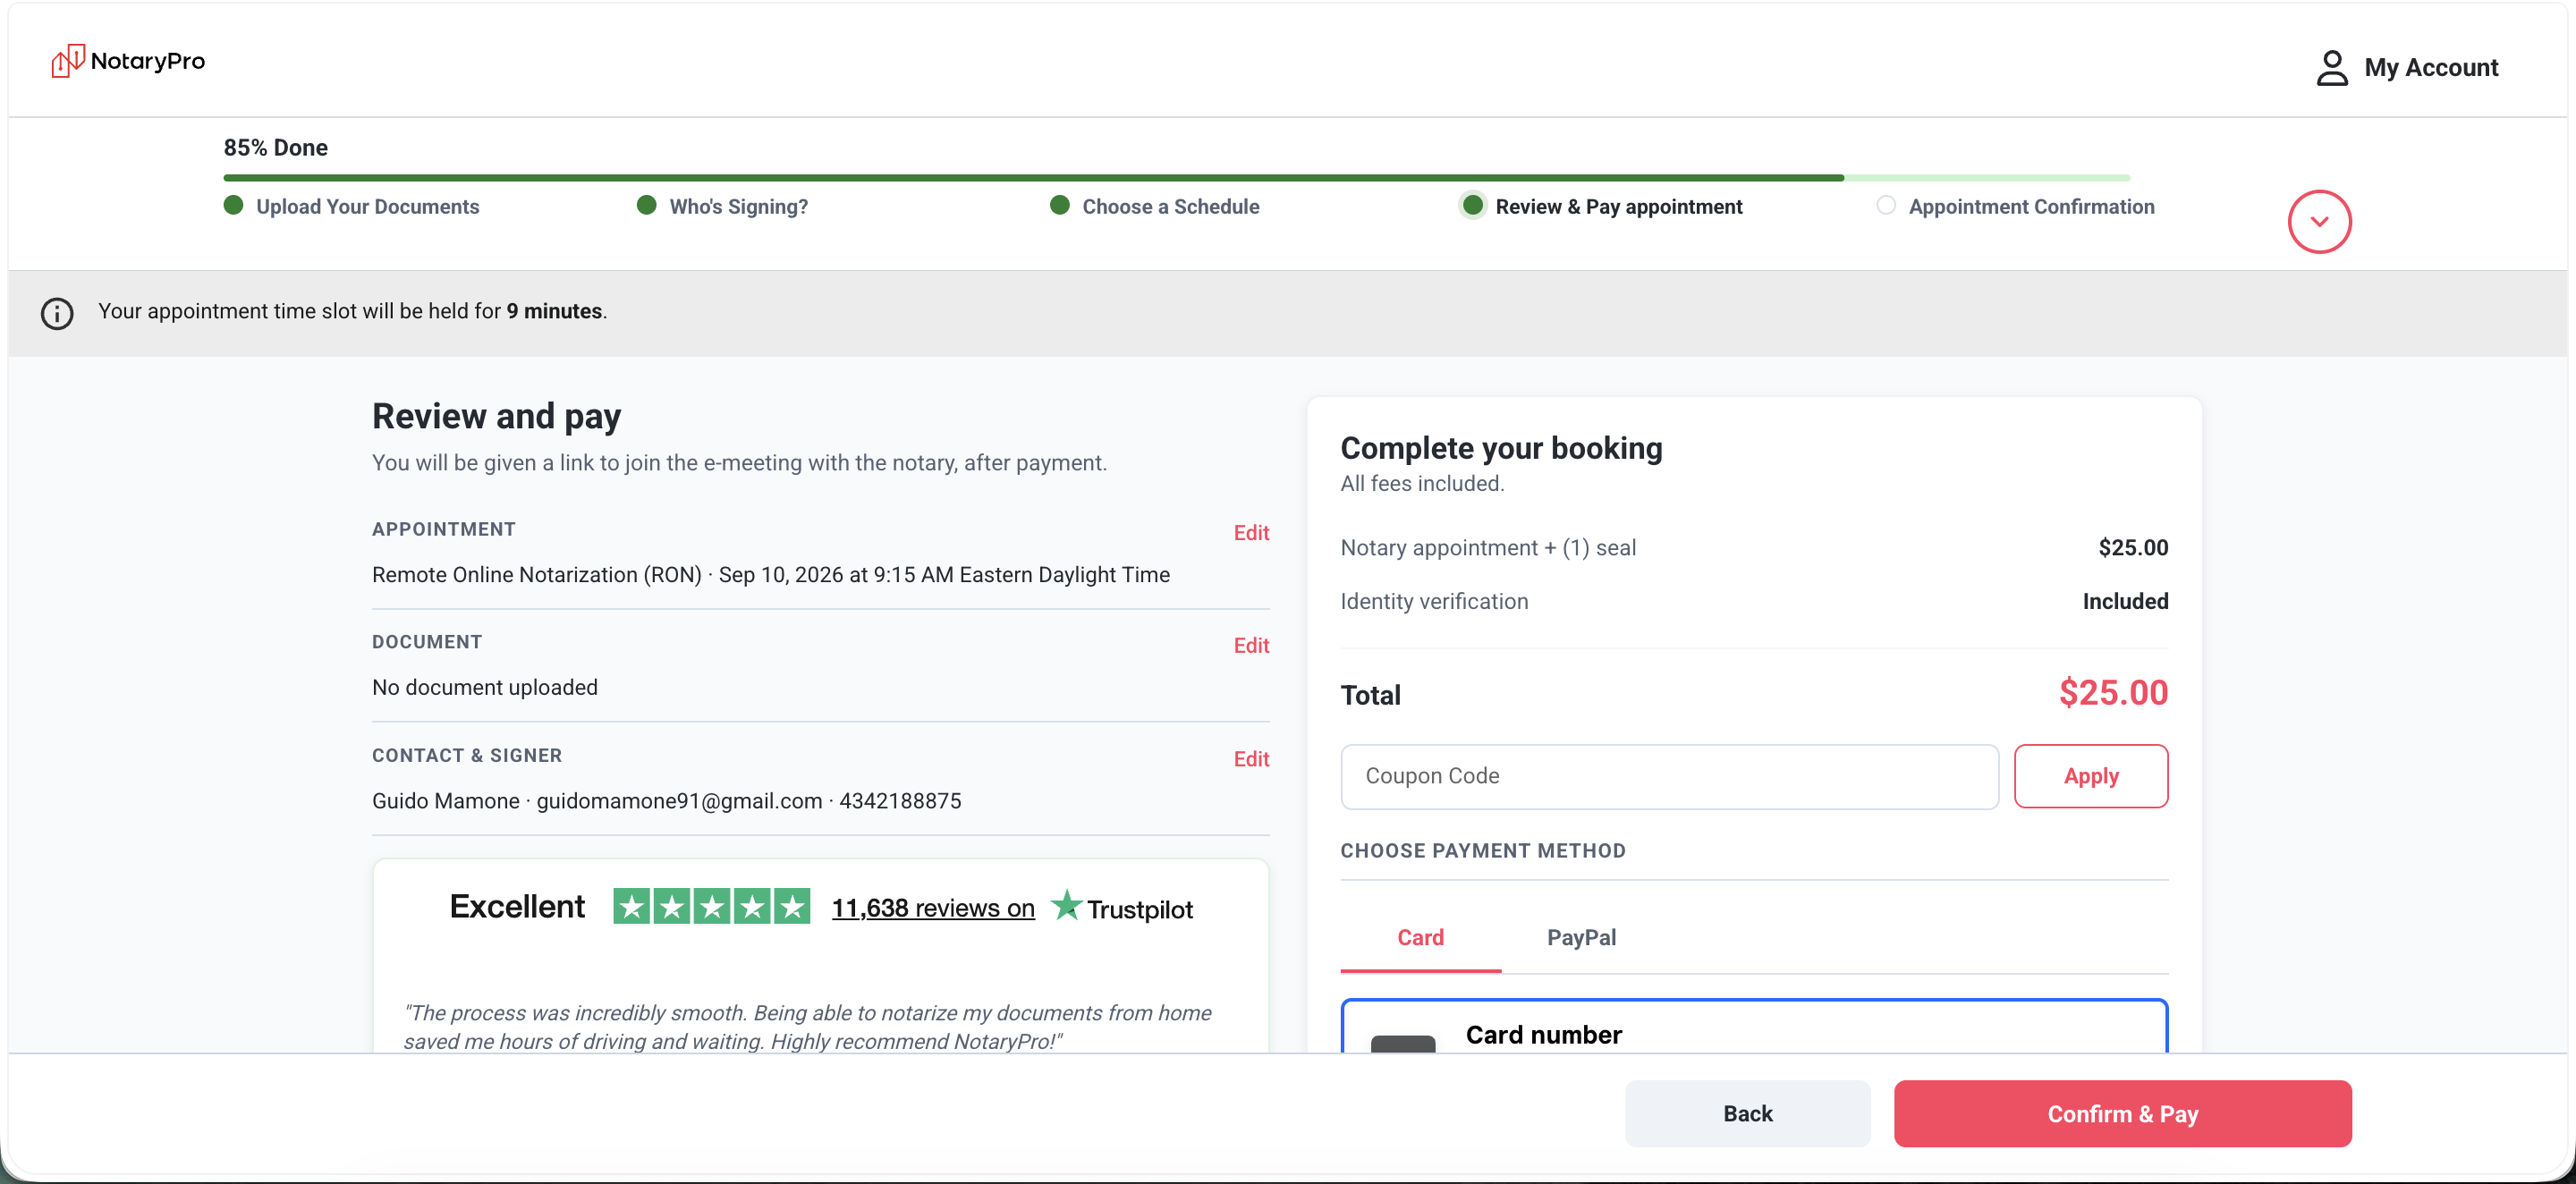The height and width of the screenshot is (1184, 2576).
Task: Switch to the PayPal payment tab
Action: tap(1581, 938)
